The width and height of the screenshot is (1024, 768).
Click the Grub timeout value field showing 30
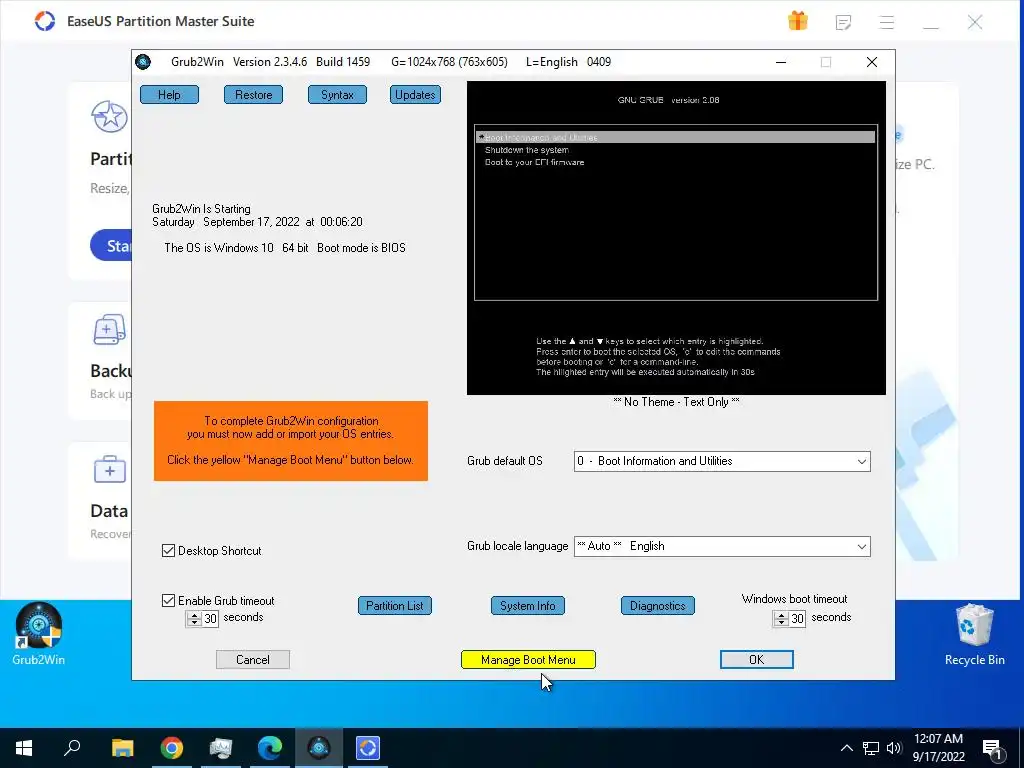[210, 618]
